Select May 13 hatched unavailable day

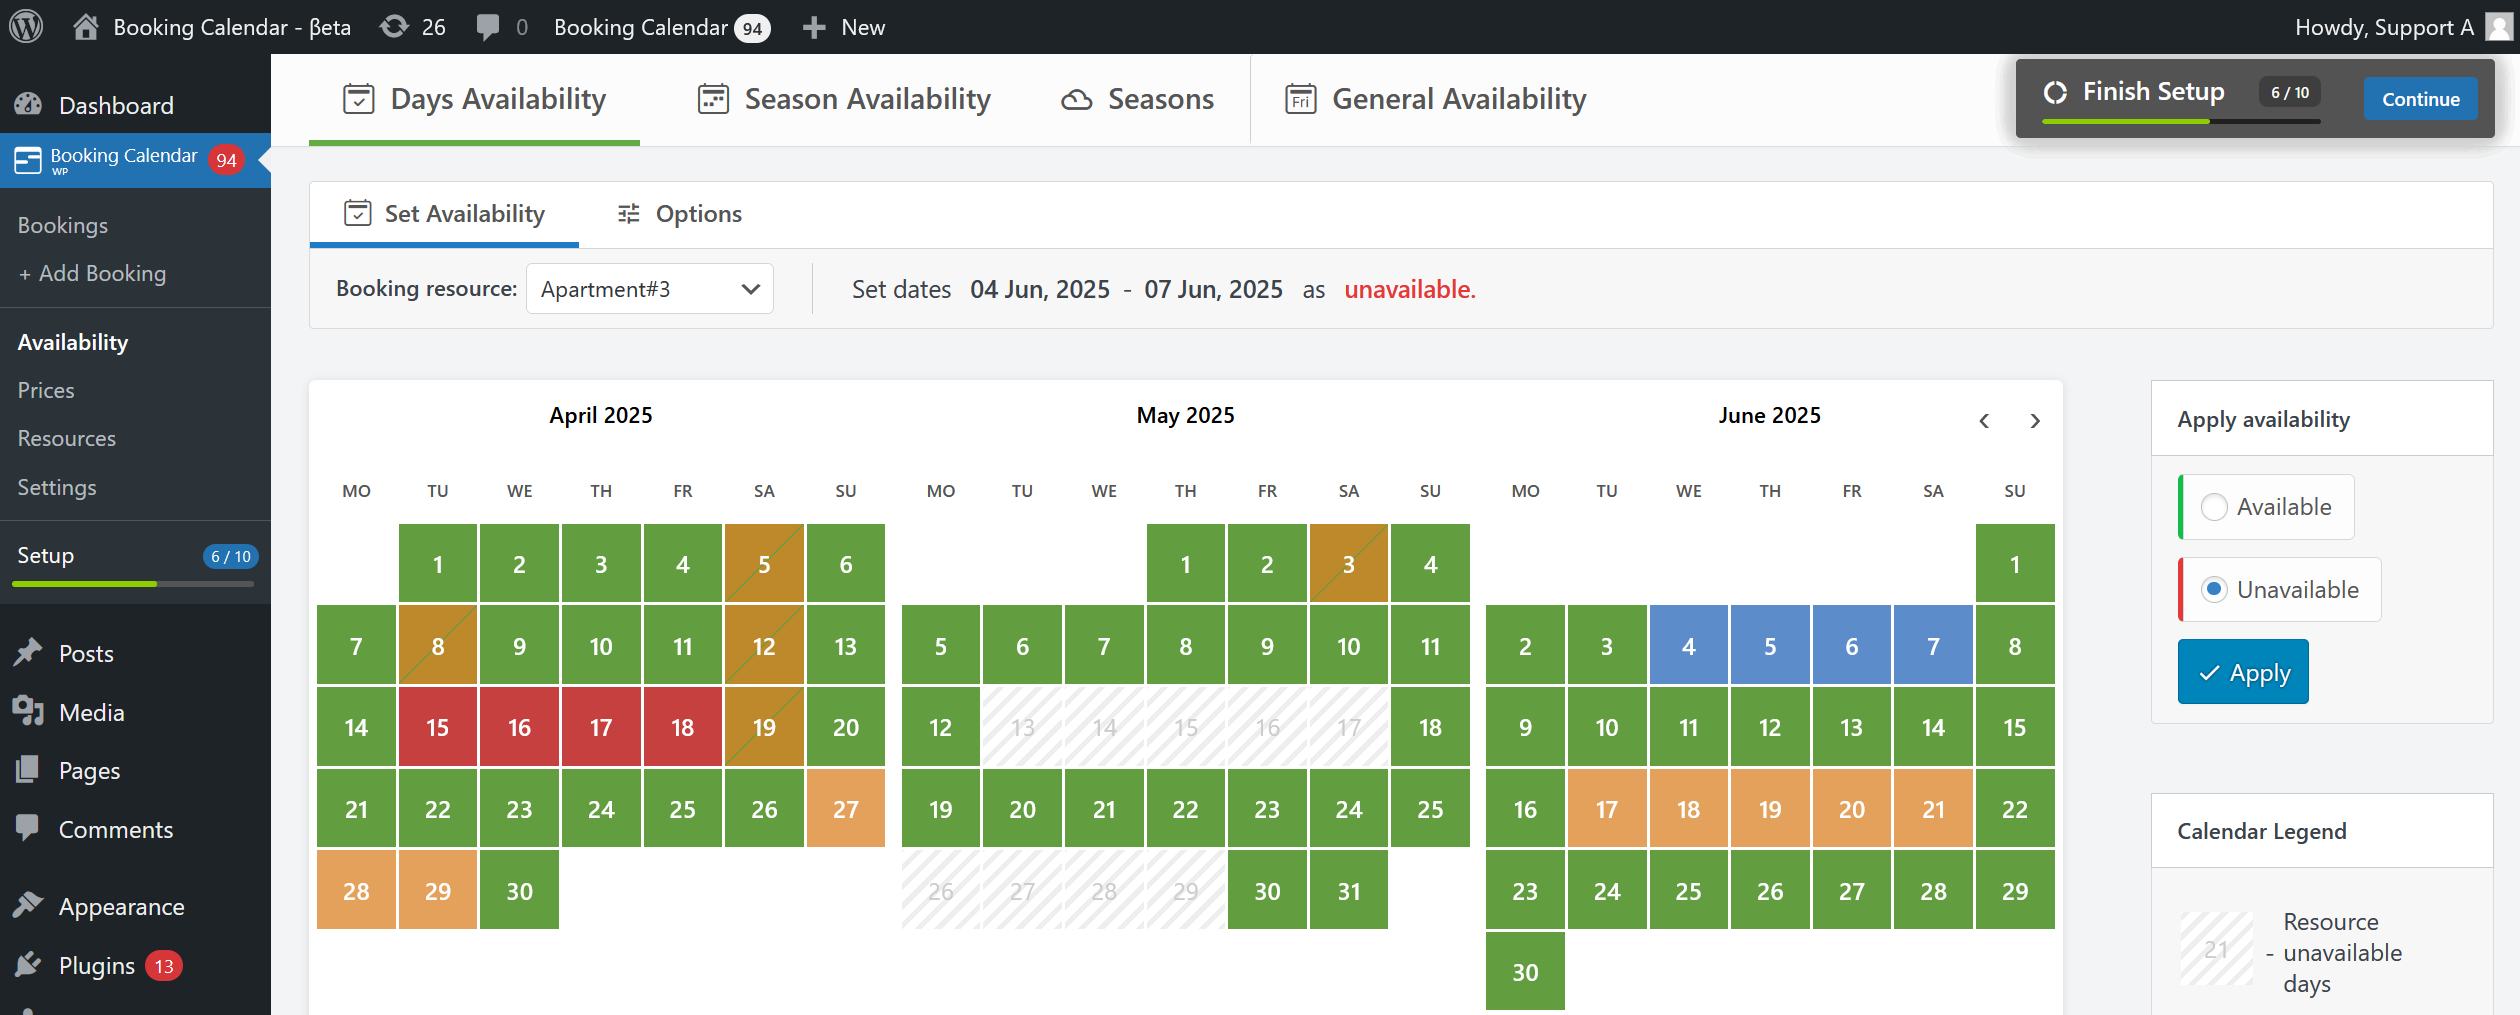coord(1022,727)
